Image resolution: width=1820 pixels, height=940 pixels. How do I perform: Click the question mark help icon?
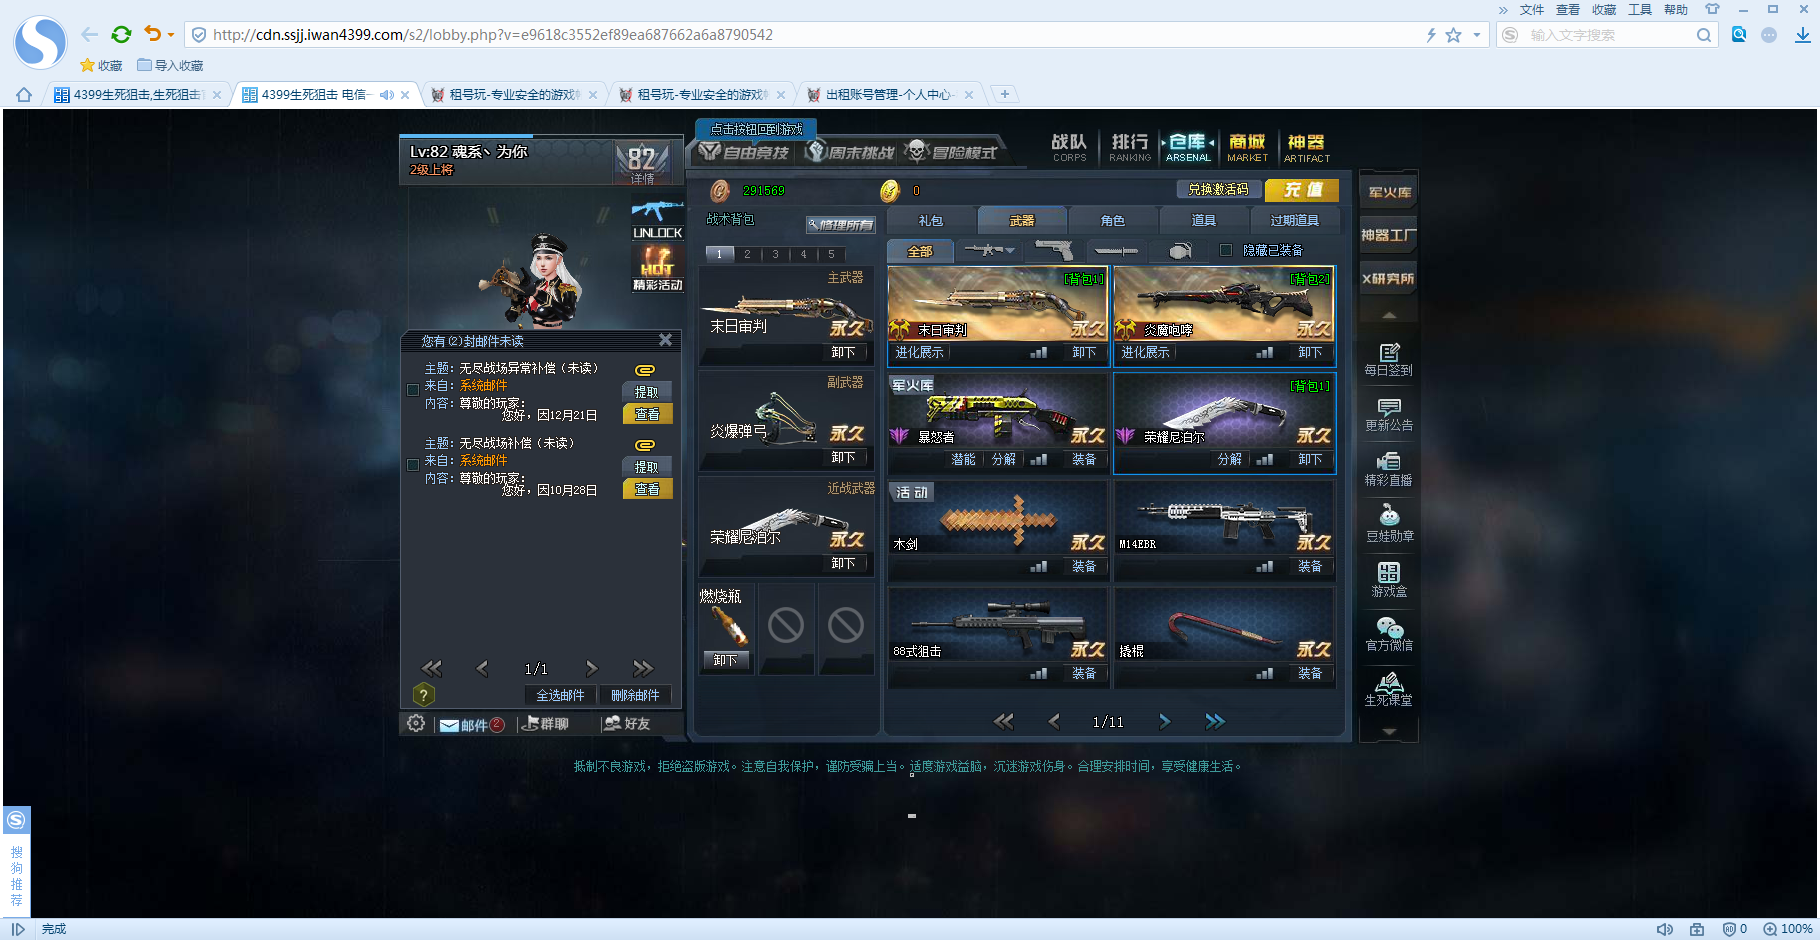[x=423, y=695]
